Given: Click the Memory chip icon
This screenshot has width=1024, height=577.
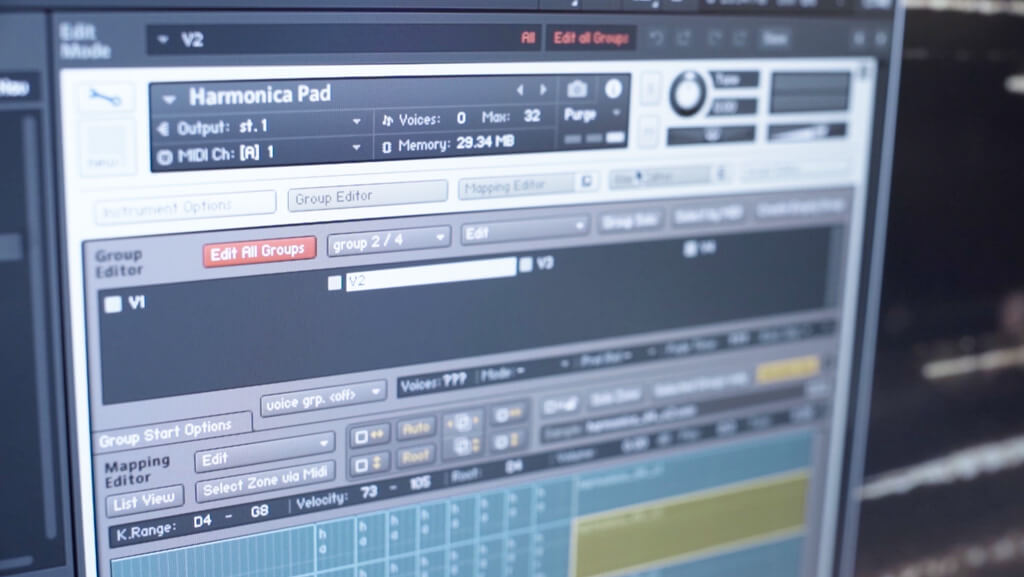Looking at the screenshot, I should (387, 147).
